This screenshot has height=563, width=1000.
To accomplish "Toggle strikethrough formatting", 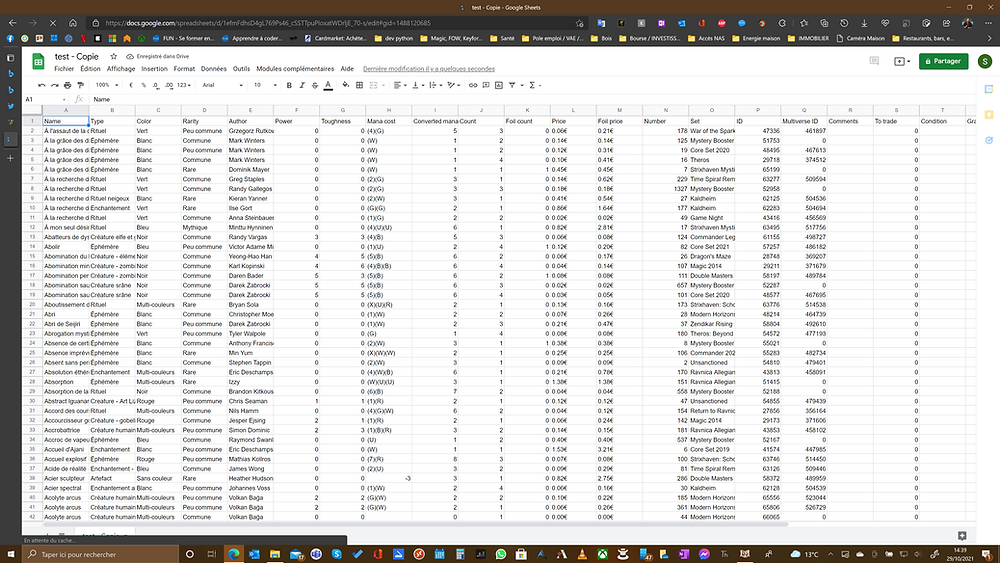I will [315, 85].
